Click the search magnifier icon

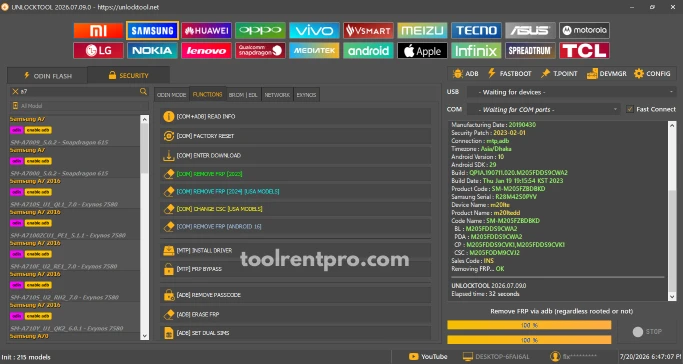[143, 91]
